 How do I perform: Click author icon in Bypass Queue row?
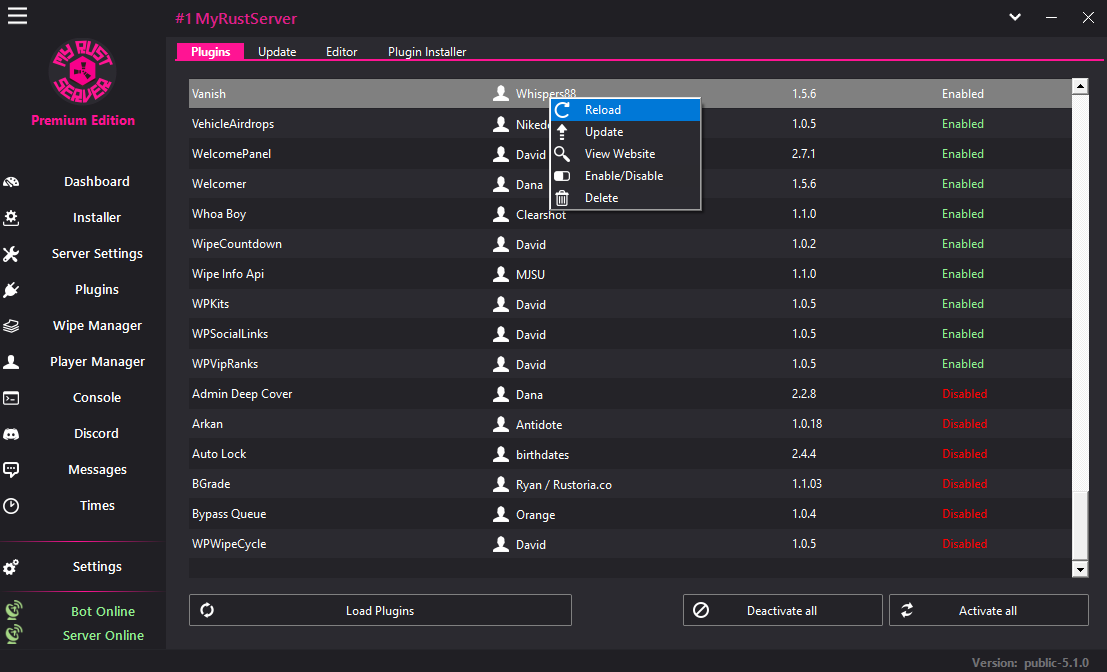pos(501,514)
